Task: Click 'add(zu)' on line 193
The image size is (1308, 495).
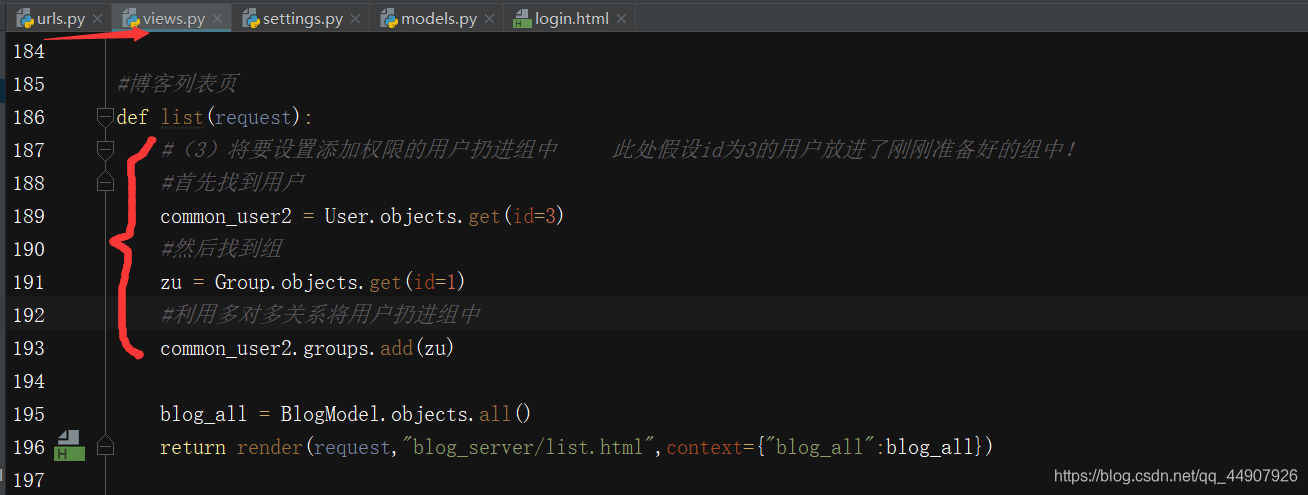Action: tap(418, 348)
